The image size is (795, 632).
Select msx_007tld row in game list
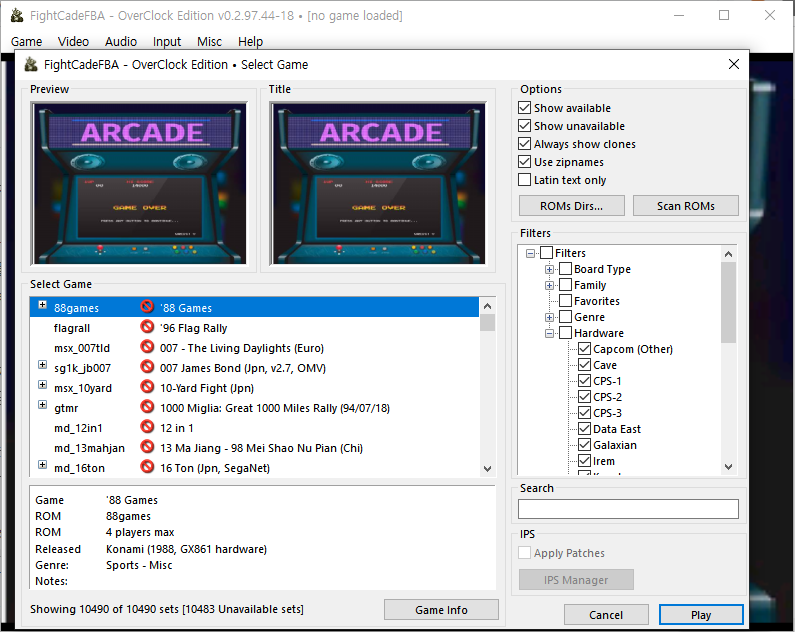pyautogui.click(x=254, y=348)
